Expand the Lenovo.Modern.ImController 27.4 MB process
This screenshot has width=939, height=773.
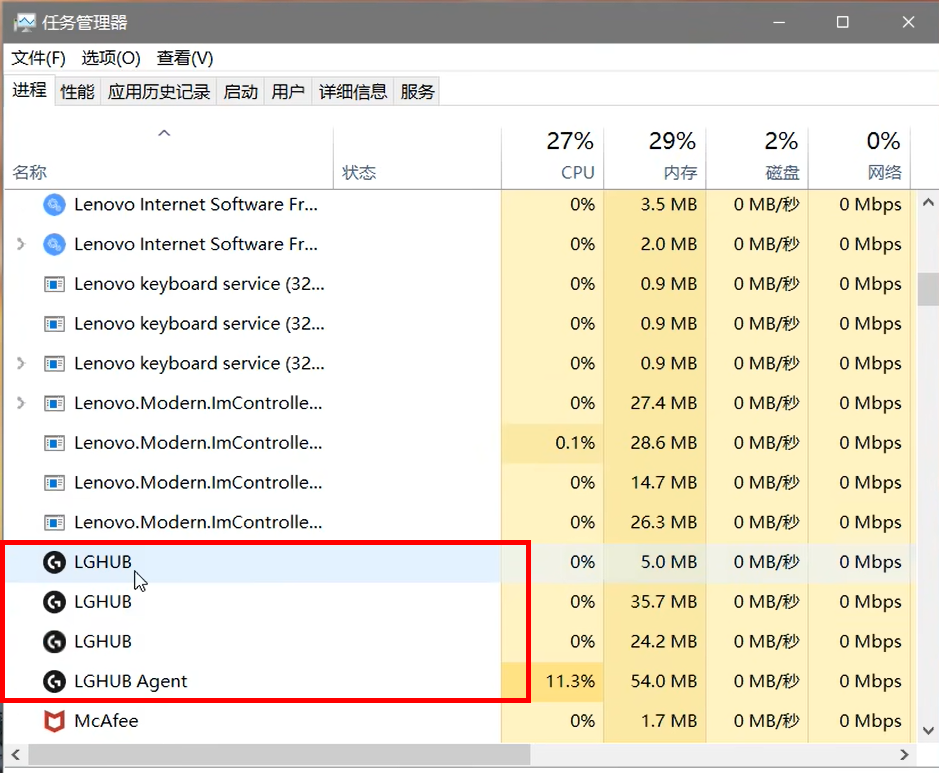coord(21,403)
